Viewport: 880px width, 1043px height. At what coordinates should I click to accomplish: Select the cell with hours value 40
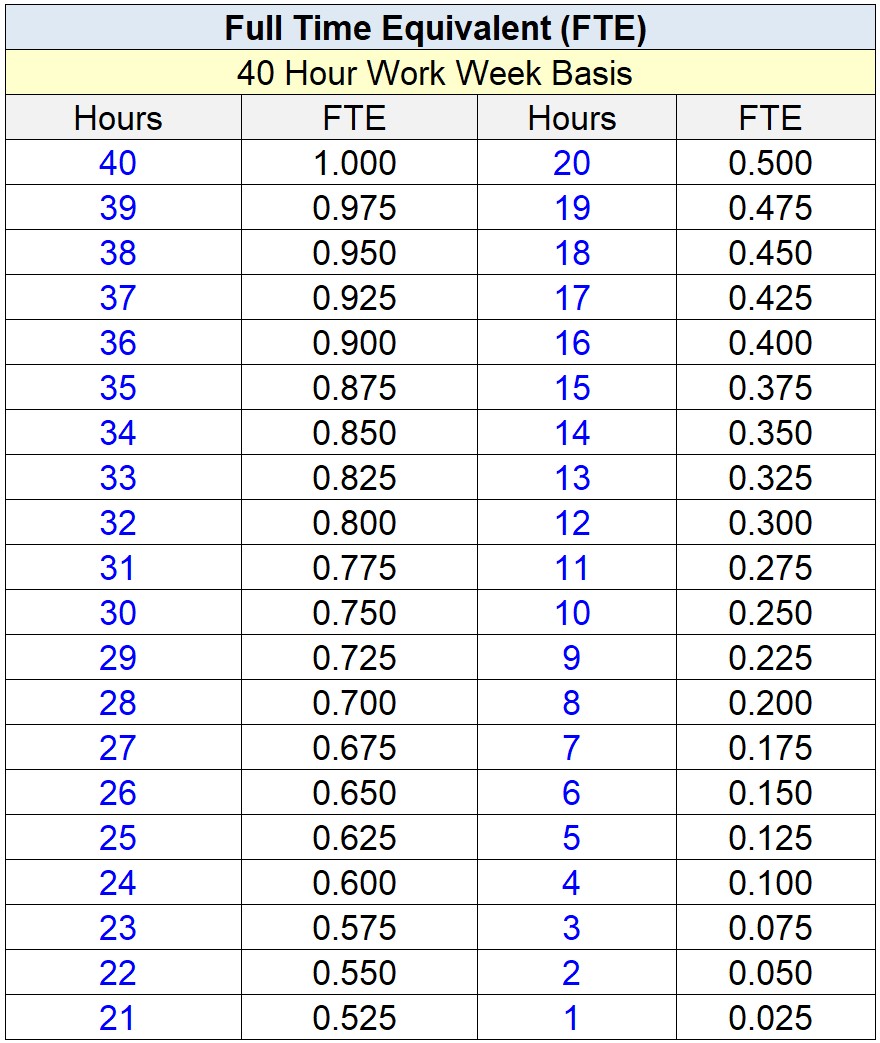pyautogui.click(x=120, y=163)
